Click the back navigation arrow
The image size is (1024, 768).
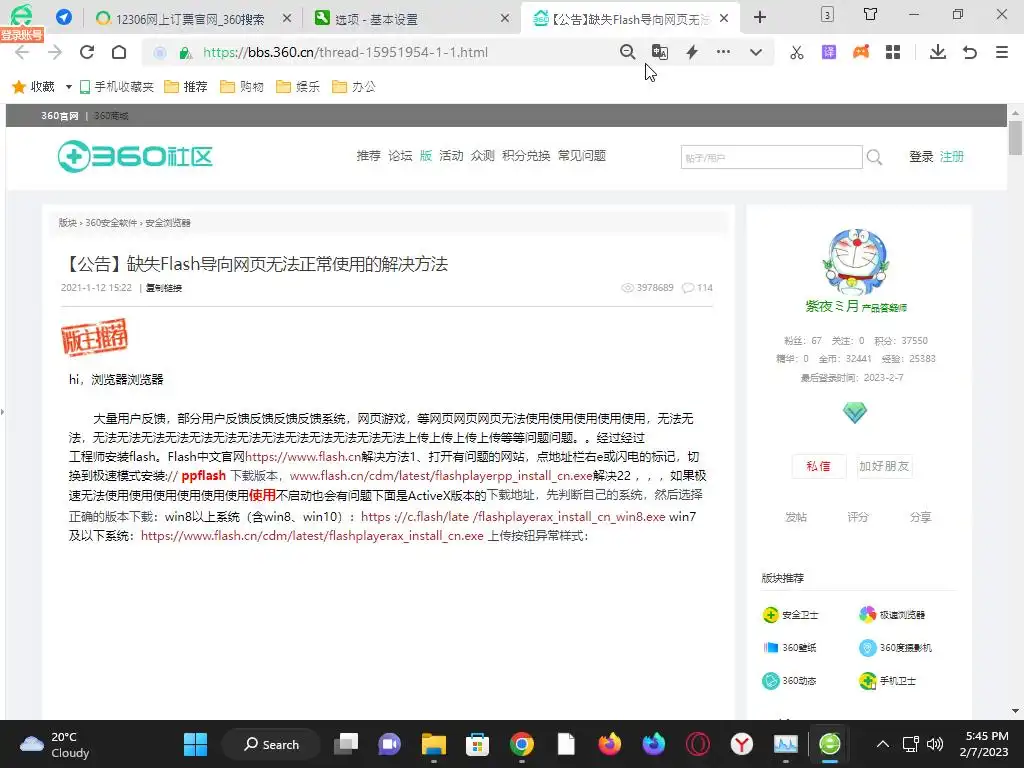pyautogui.click(x=22, y=52)
